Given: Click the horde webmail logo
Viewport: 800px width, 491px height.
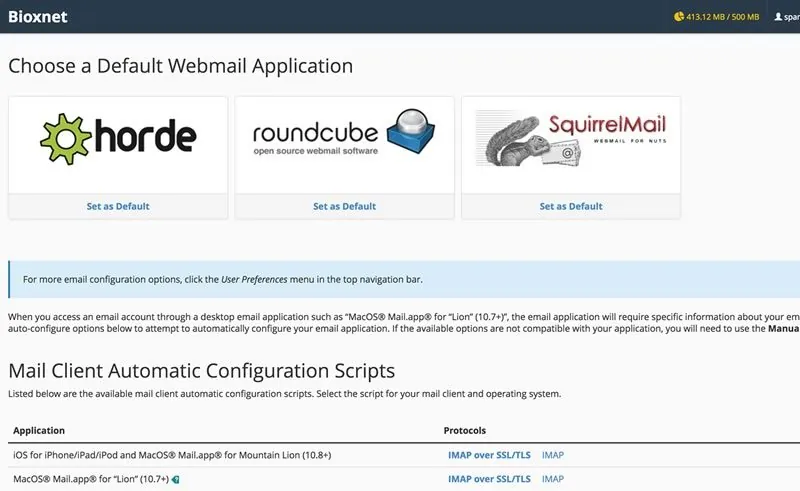Looking at the screenshot, I should (118, 137).
